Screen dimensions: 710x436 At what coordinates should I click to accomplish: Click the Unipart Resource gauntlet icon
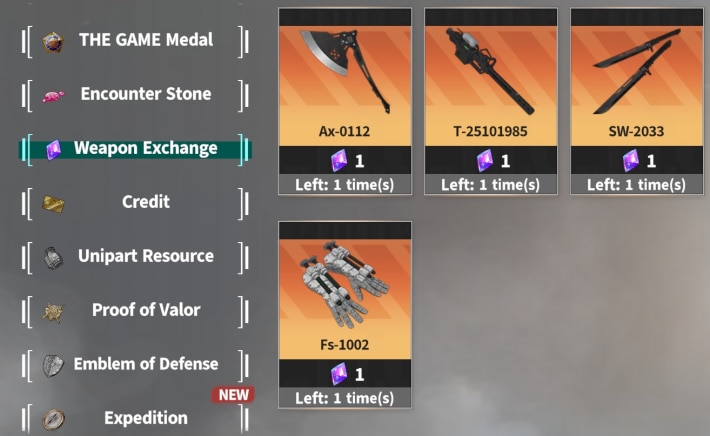tap(53, 258)
